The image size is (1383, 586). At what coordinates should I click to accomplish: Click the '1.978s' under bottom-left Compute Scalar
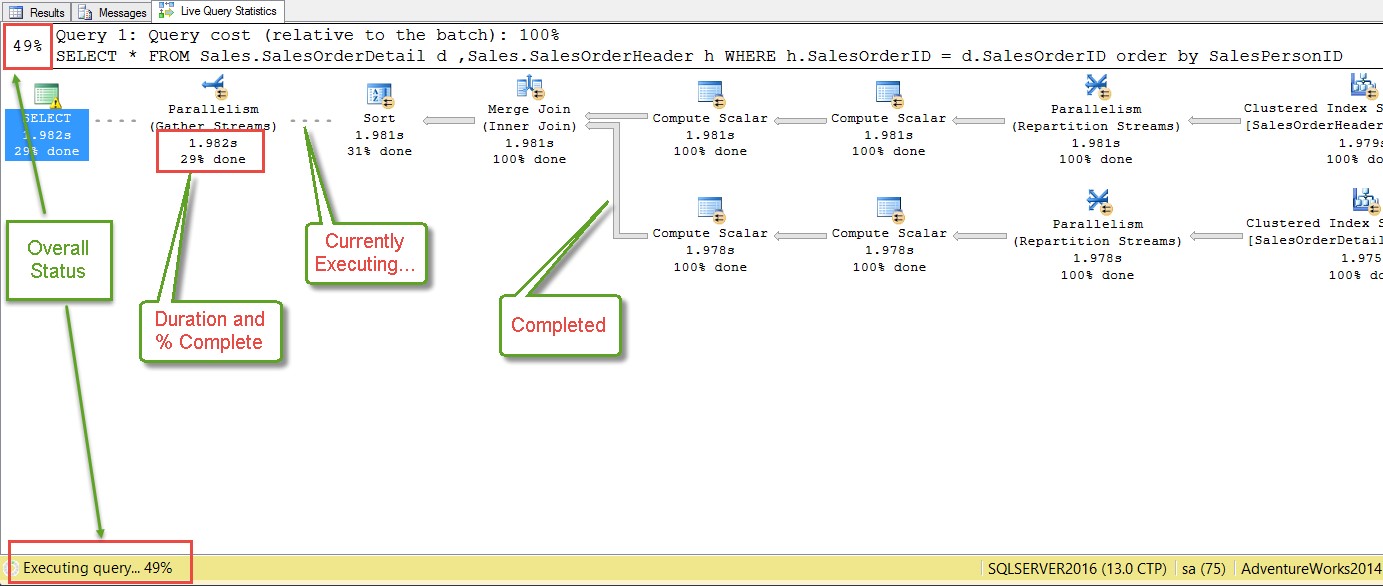pyautogui.click(x=710, y=250)
